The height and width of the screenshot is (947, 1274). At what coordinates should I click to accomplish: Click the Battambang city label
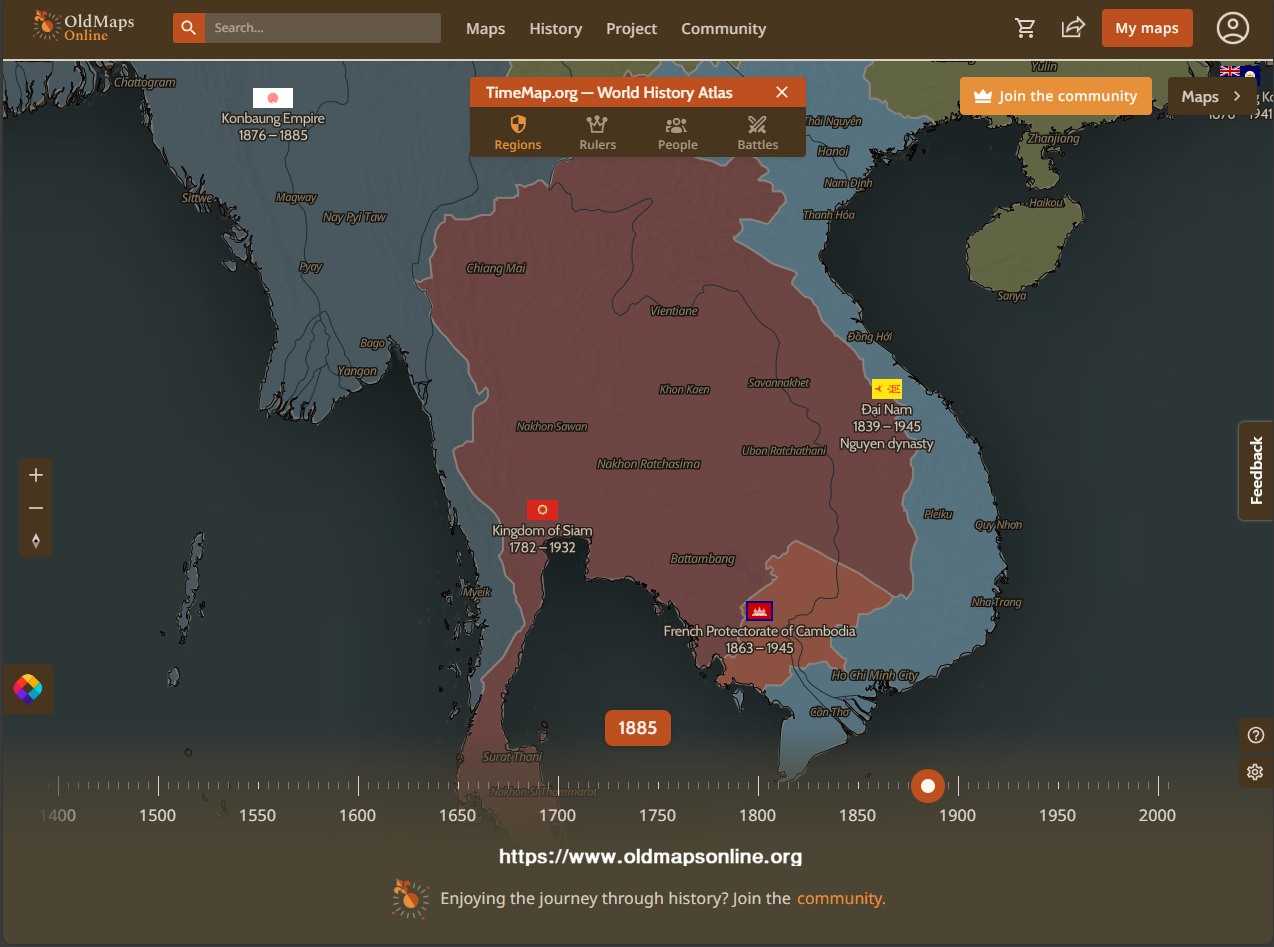pyautogui.click(x=702, y=559)
